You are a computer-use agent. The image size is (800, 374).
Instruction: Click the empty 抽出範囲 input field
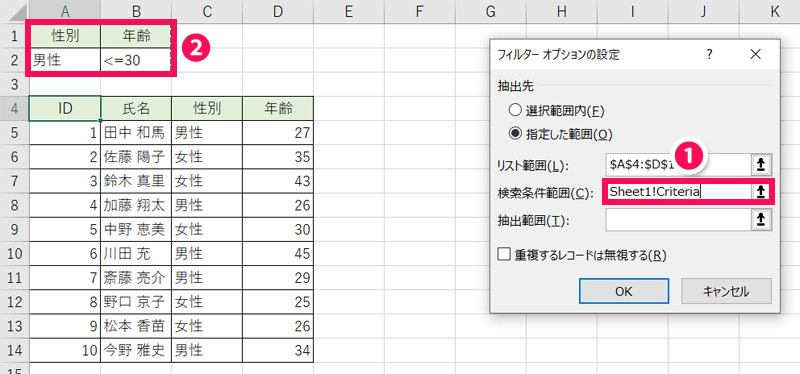[679, 220]
